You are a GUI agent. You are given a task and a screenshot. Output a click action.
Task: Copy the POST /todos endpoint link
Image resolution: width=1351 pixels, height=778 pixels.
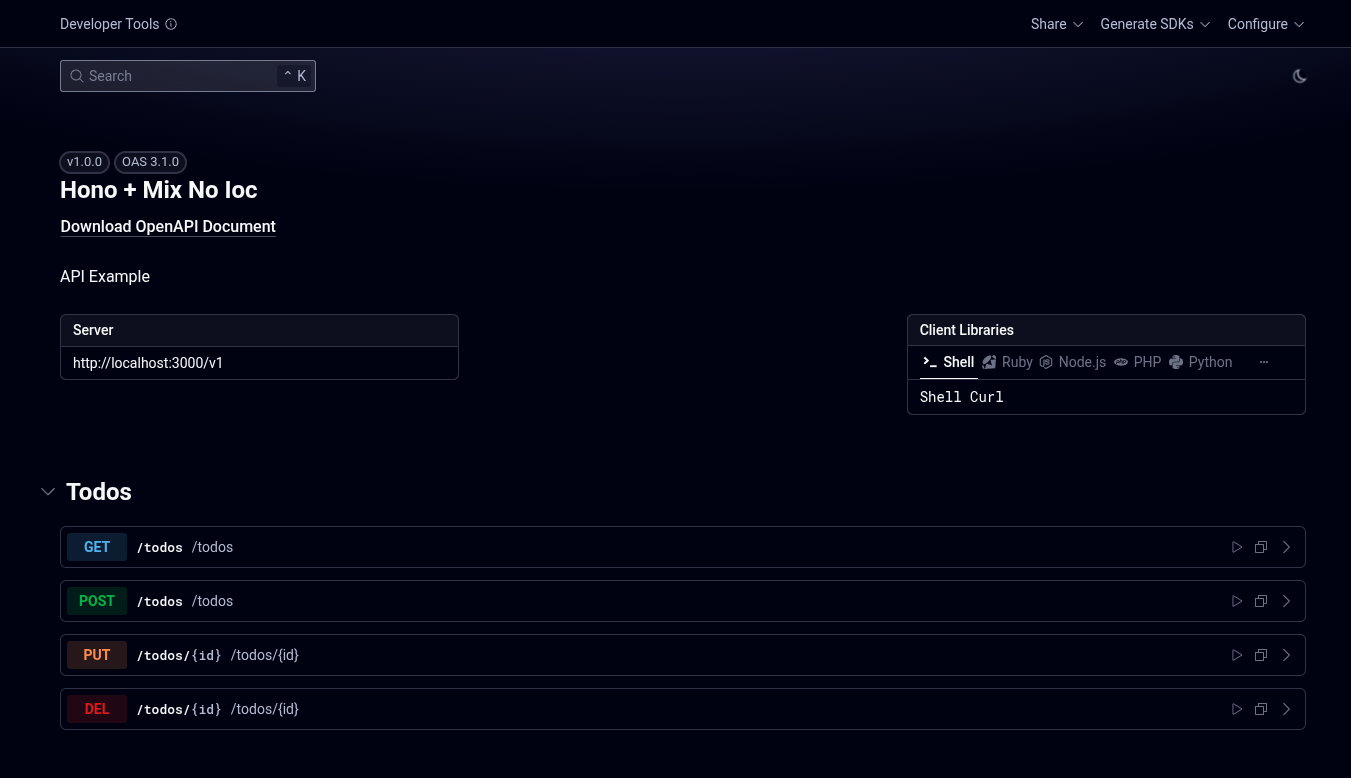coord(1261,601)
